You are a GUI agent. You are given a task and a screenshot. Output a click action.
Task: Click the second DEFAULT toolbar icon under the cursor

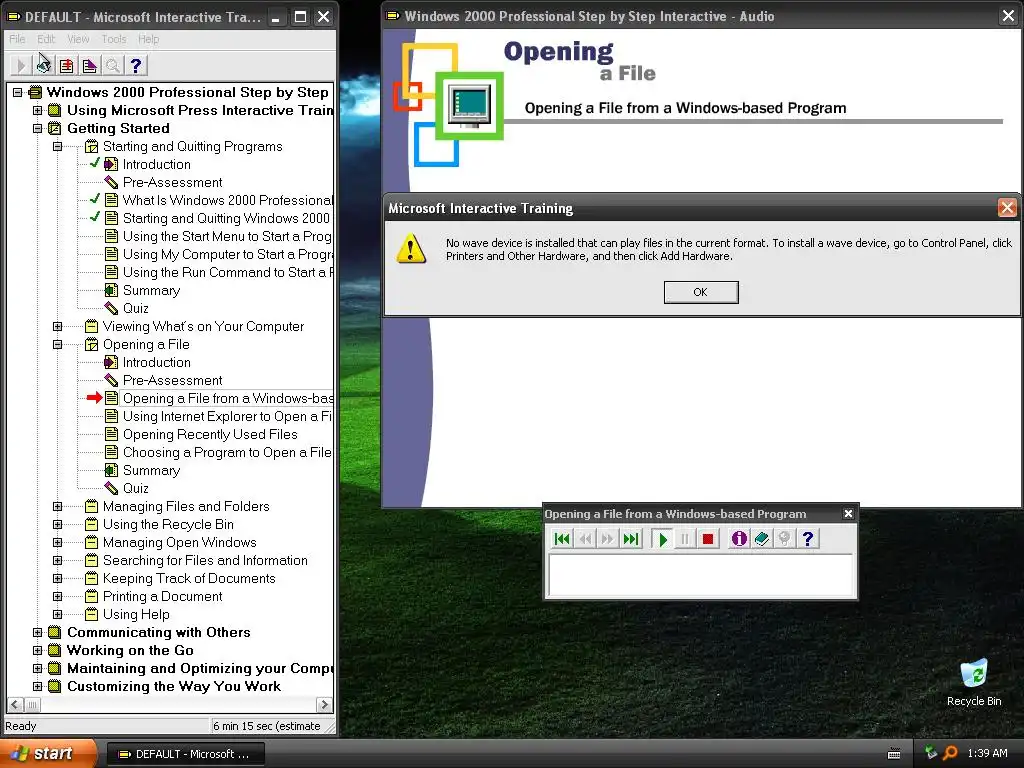[44, 65]
